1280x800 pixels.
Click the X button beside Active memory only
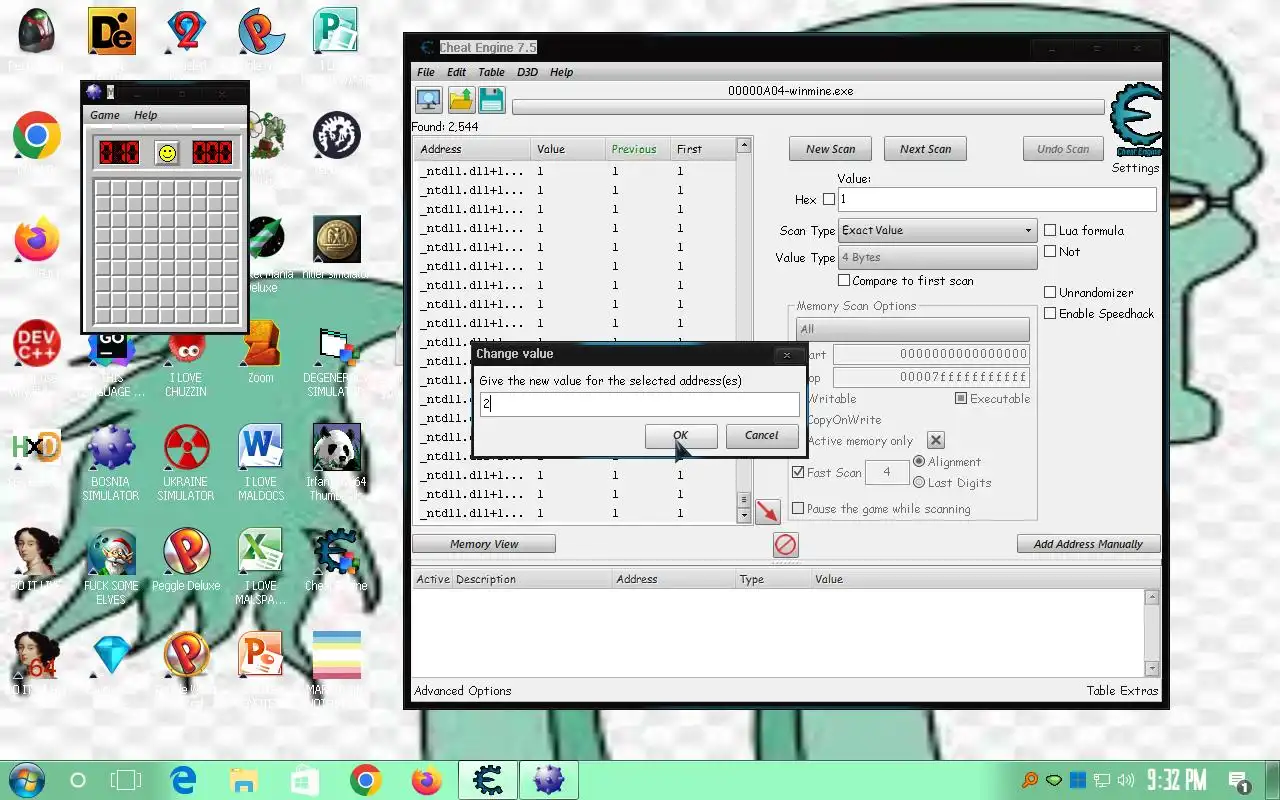point(935,440)
